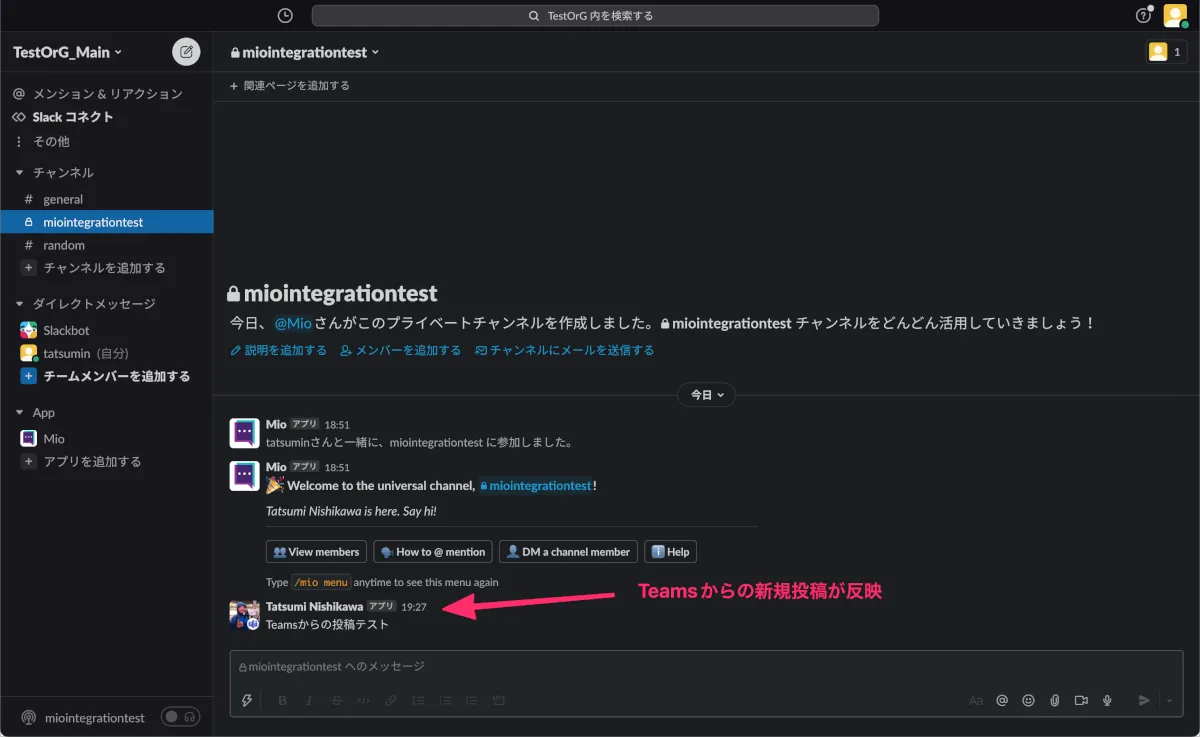The image size is (1200, 737).
Task: Click チャンネルにメールを送信する link
Action: (x=564, y=350)
